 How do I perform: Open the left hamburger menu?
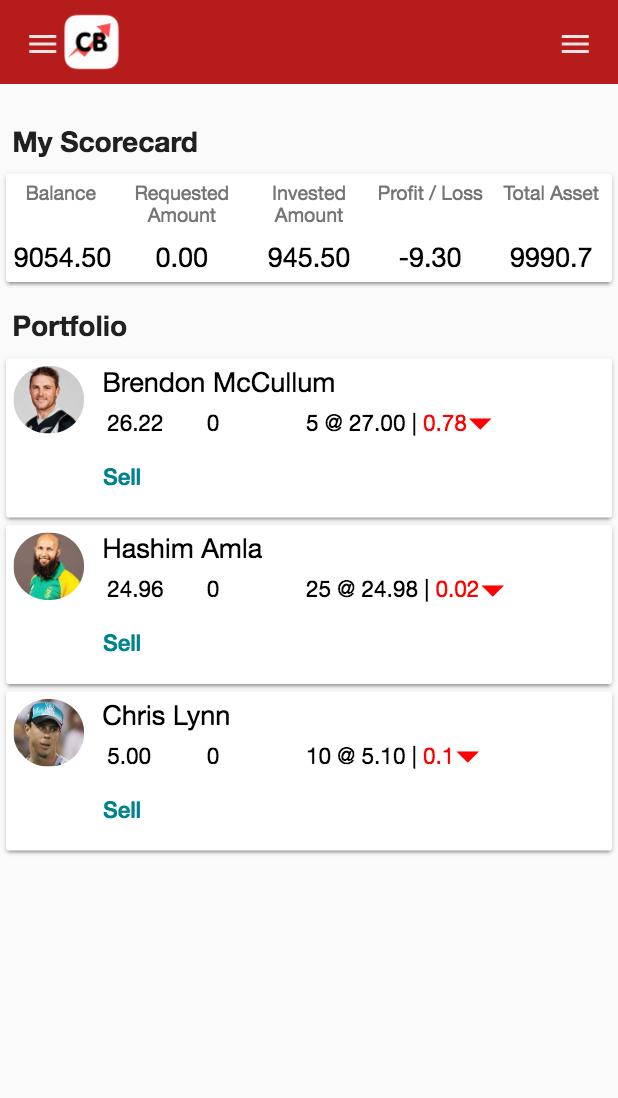tap(42, 44)
